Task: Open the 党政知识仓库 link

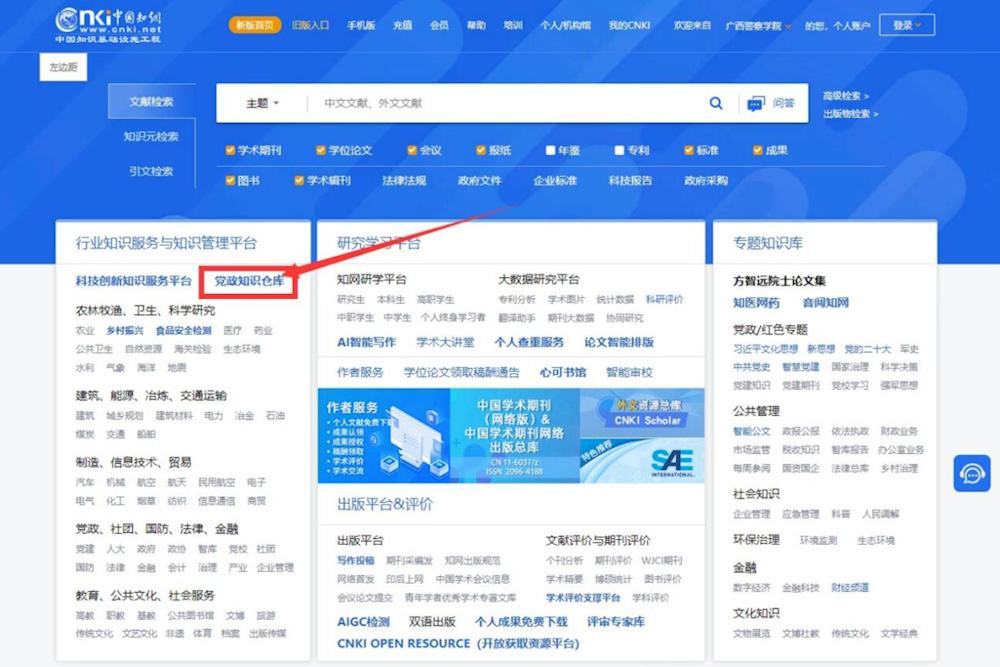Action: 249,281
